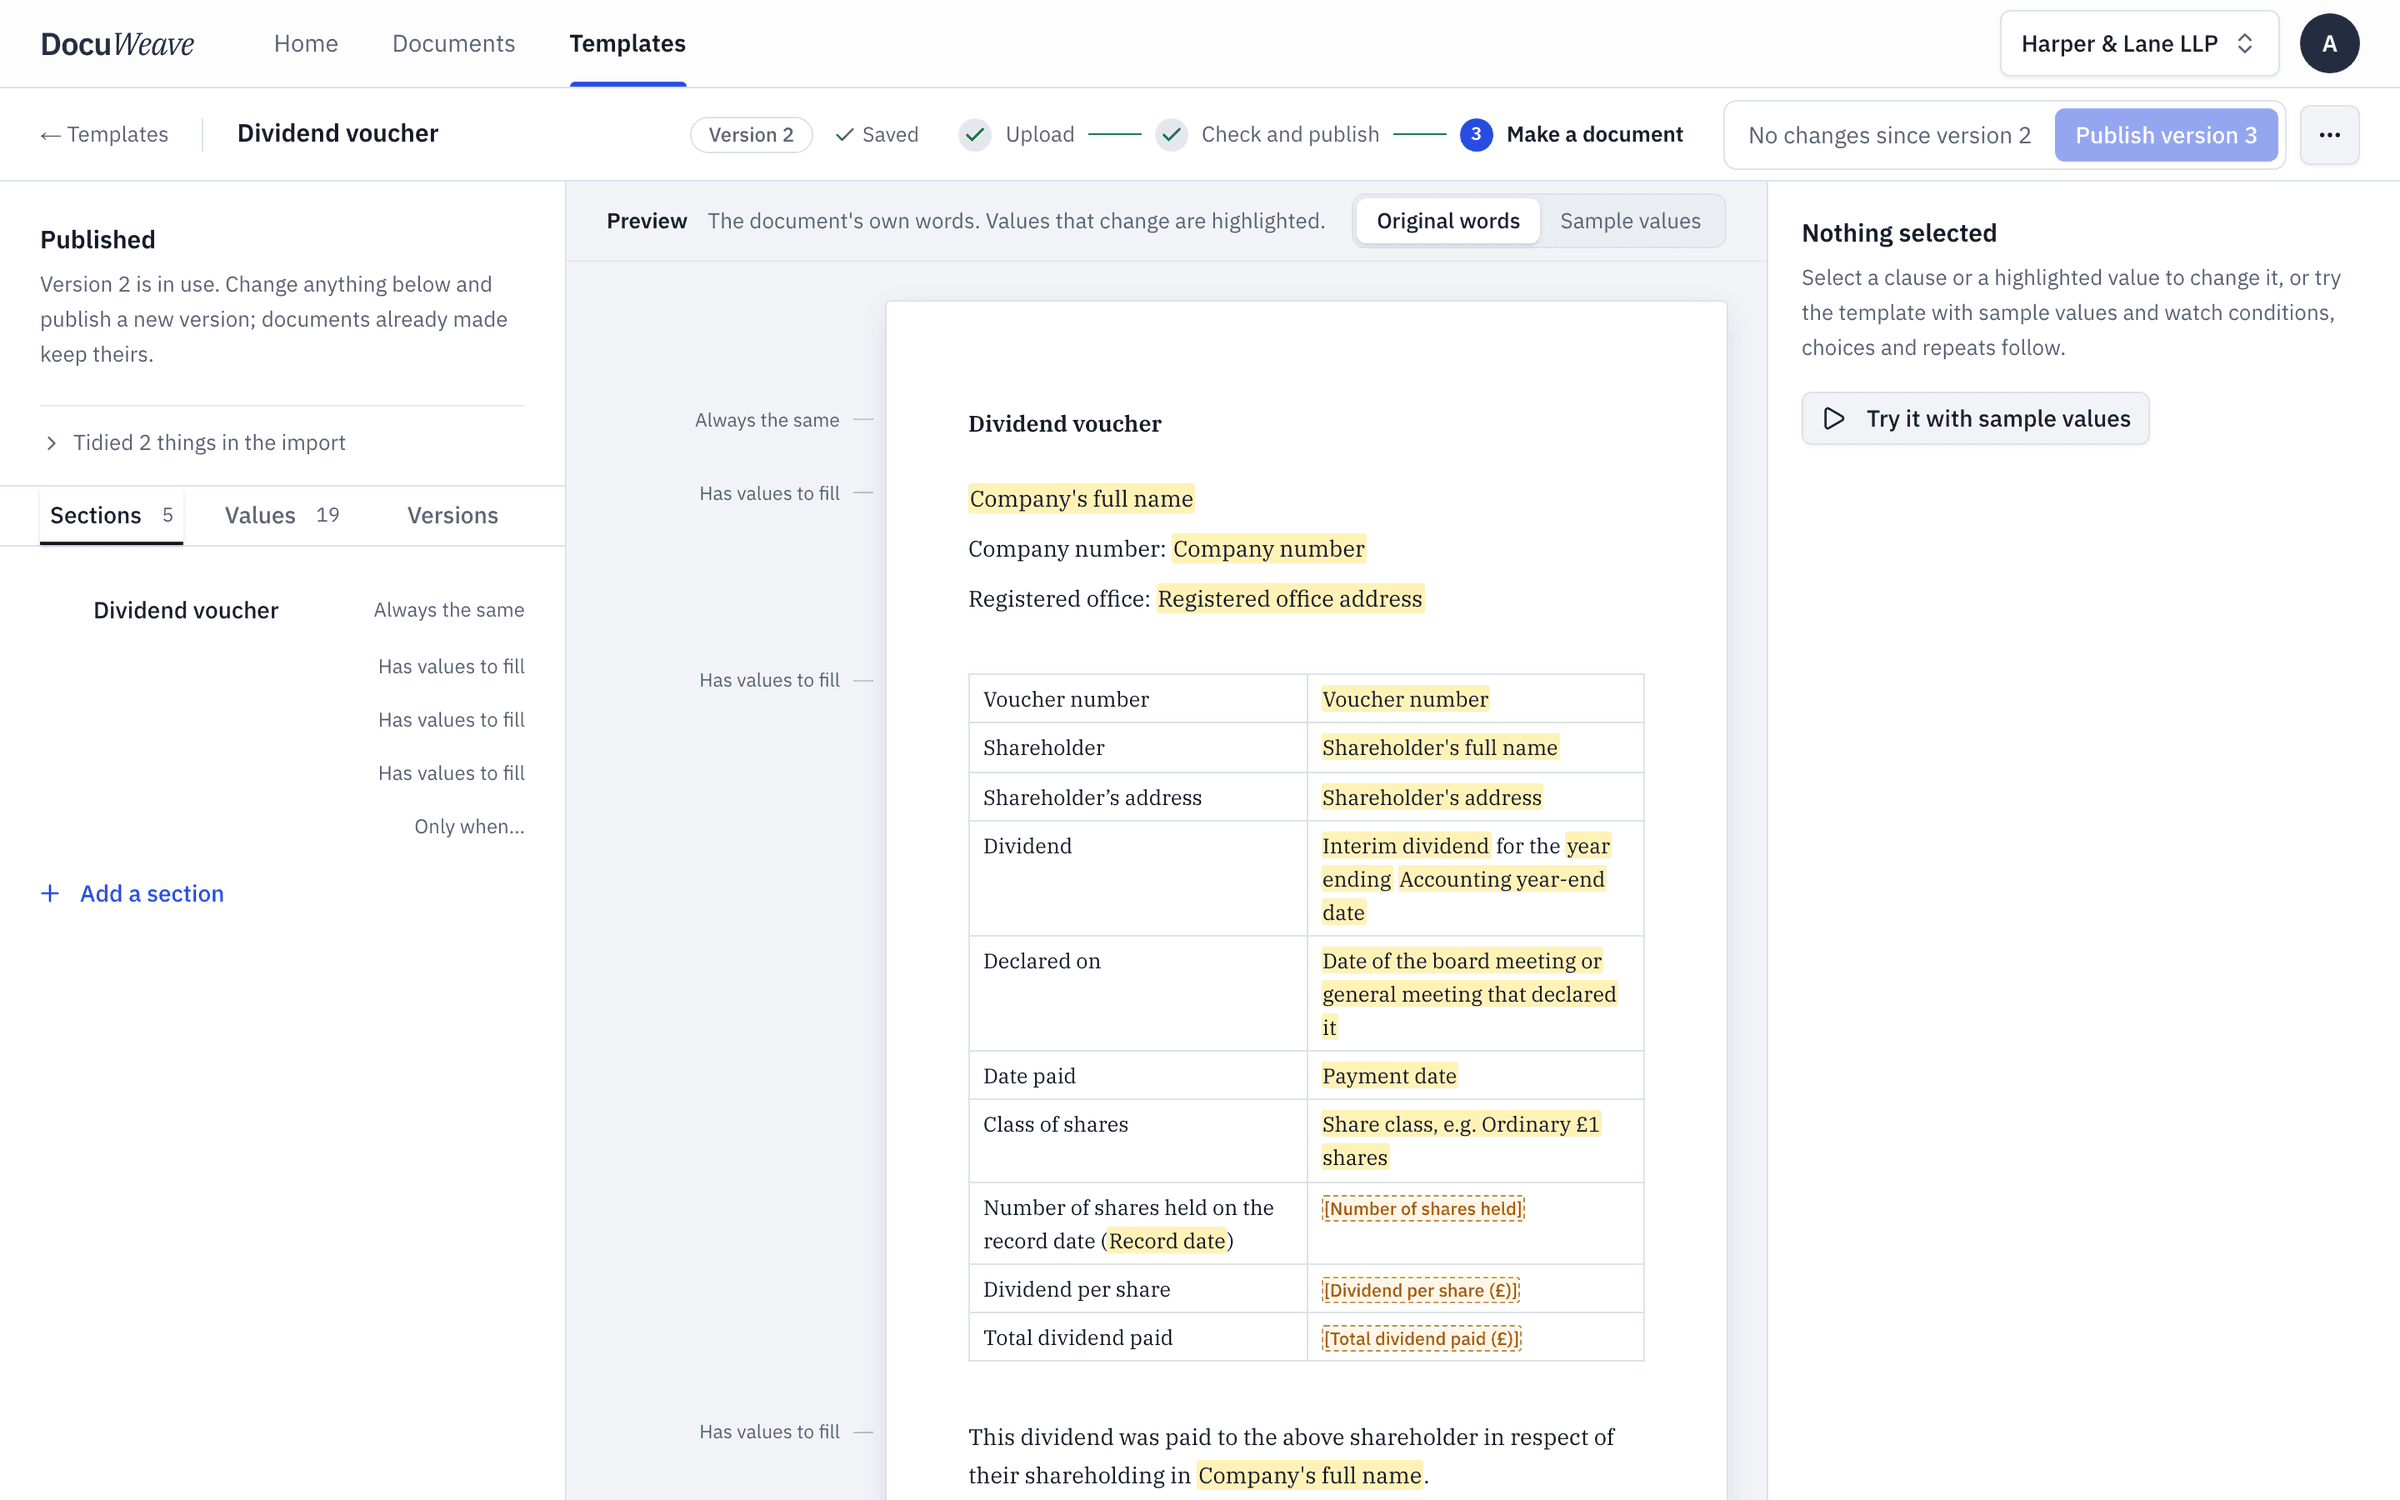Click the green checkmark before Upload step
2400x1500 pixels.
tap(975, 134)
